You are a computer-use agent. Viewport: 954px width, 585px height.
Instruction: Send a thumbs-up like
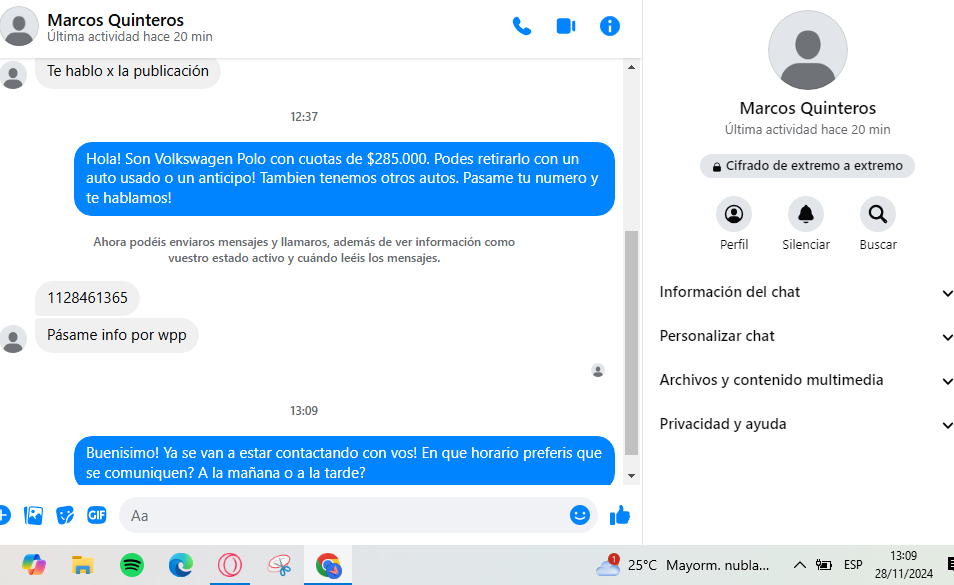(x=620, y=515)
